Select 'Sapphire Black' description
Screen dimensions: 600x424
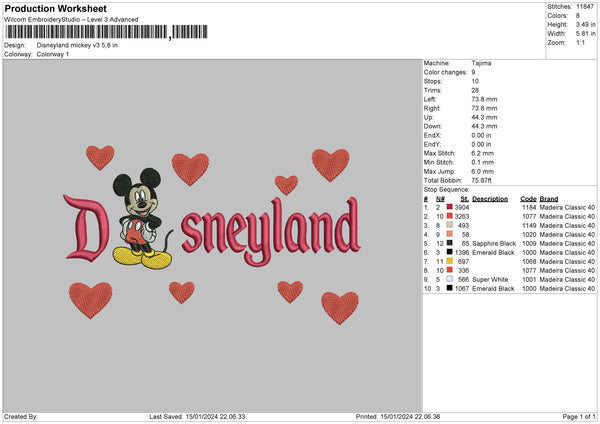[494, 243]
